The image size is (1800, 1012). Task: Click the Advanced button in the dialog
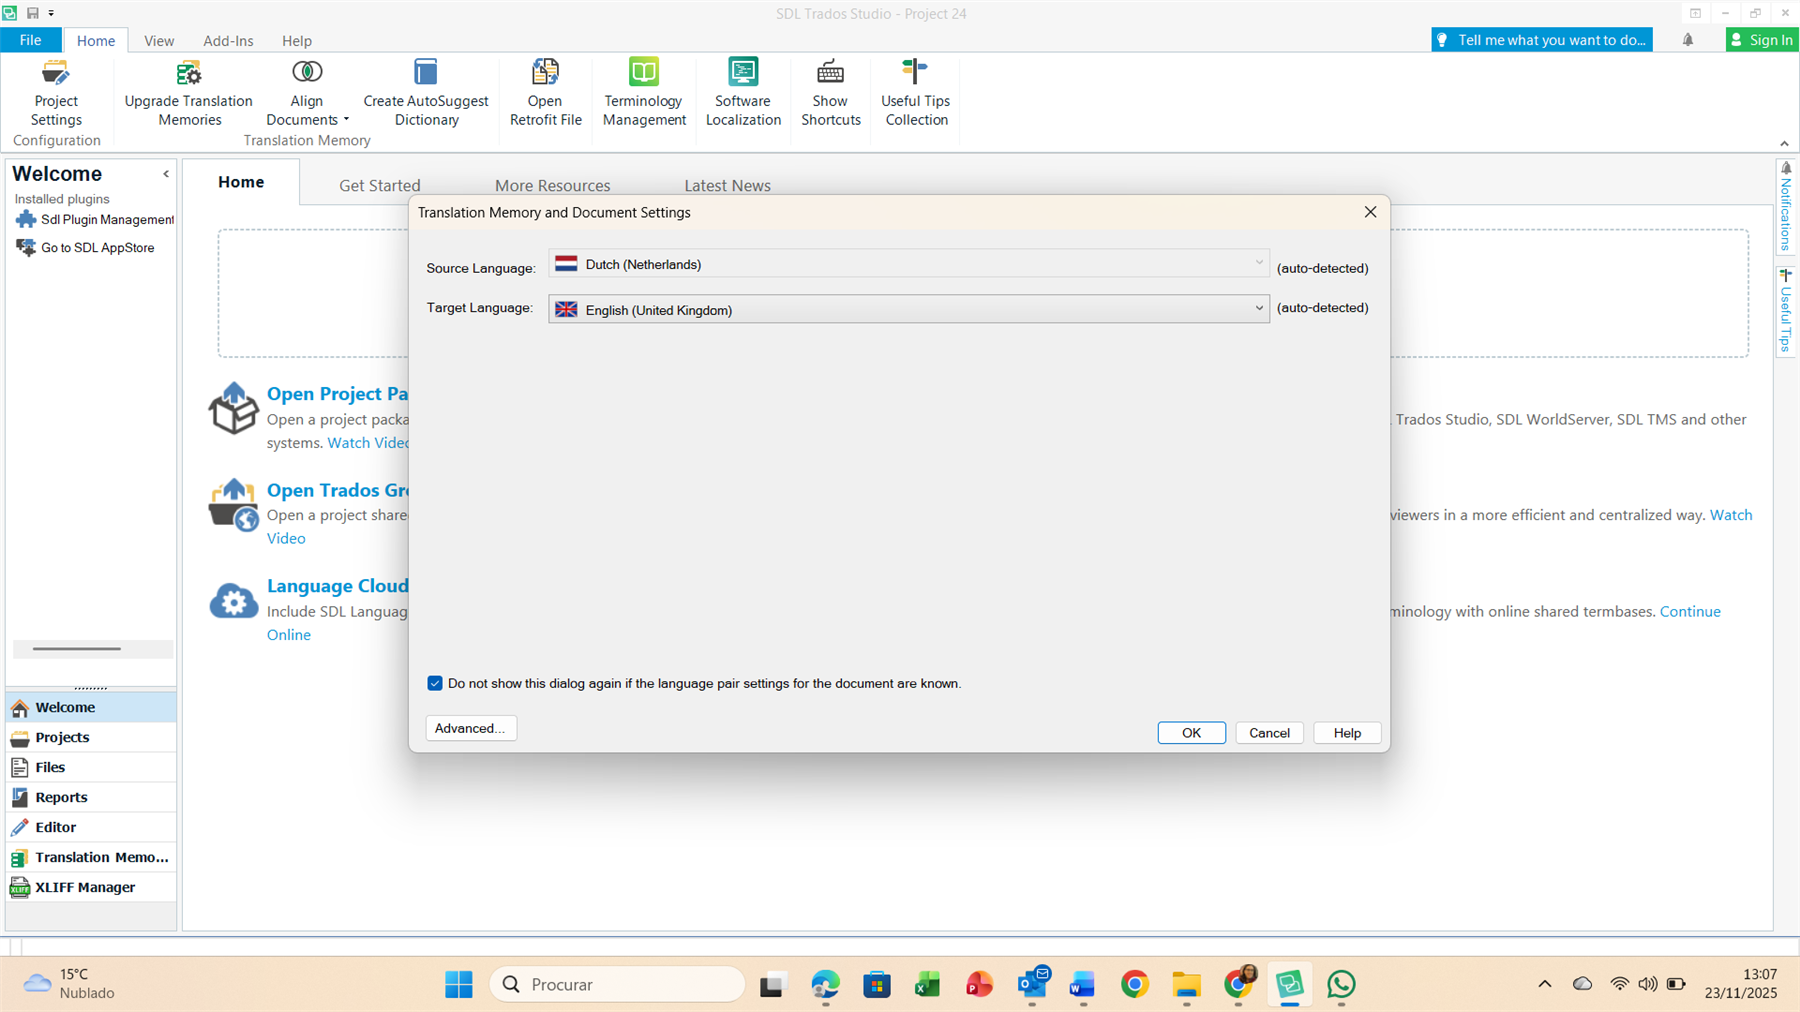470,728
